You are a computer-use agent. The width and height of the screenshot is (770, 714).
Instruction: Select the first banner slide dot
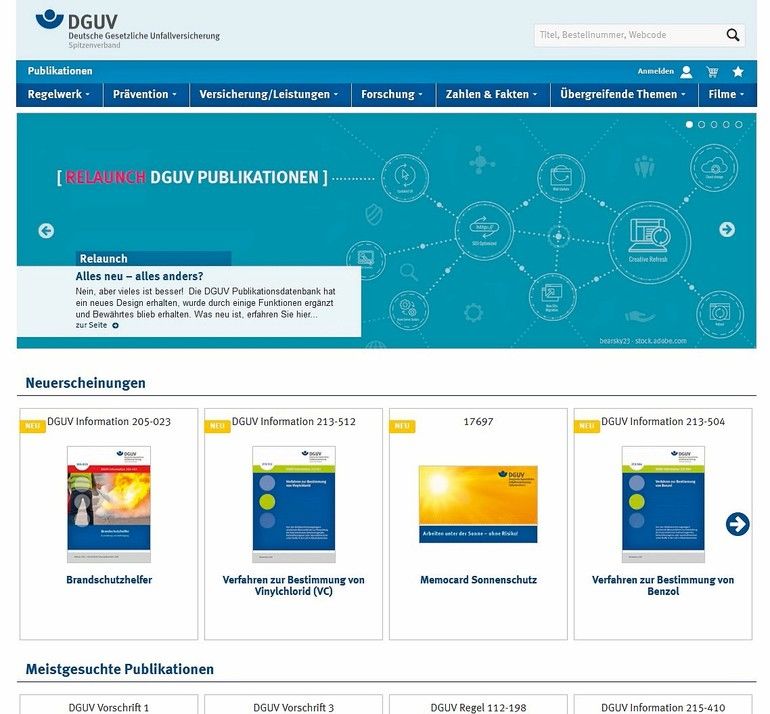pyautogui.click(x=689, y=125)
